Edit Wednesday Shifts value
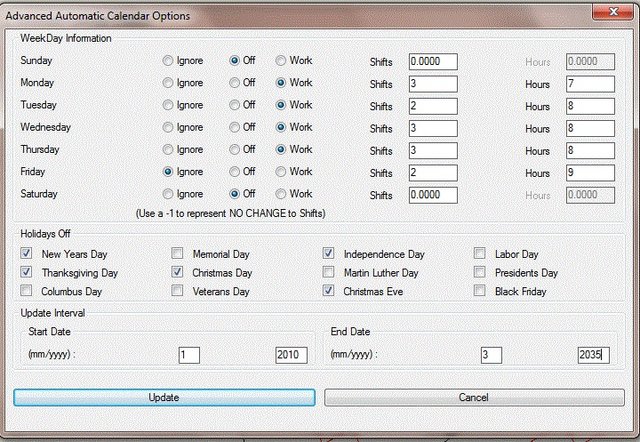640x442 pixels. point(433,129)
